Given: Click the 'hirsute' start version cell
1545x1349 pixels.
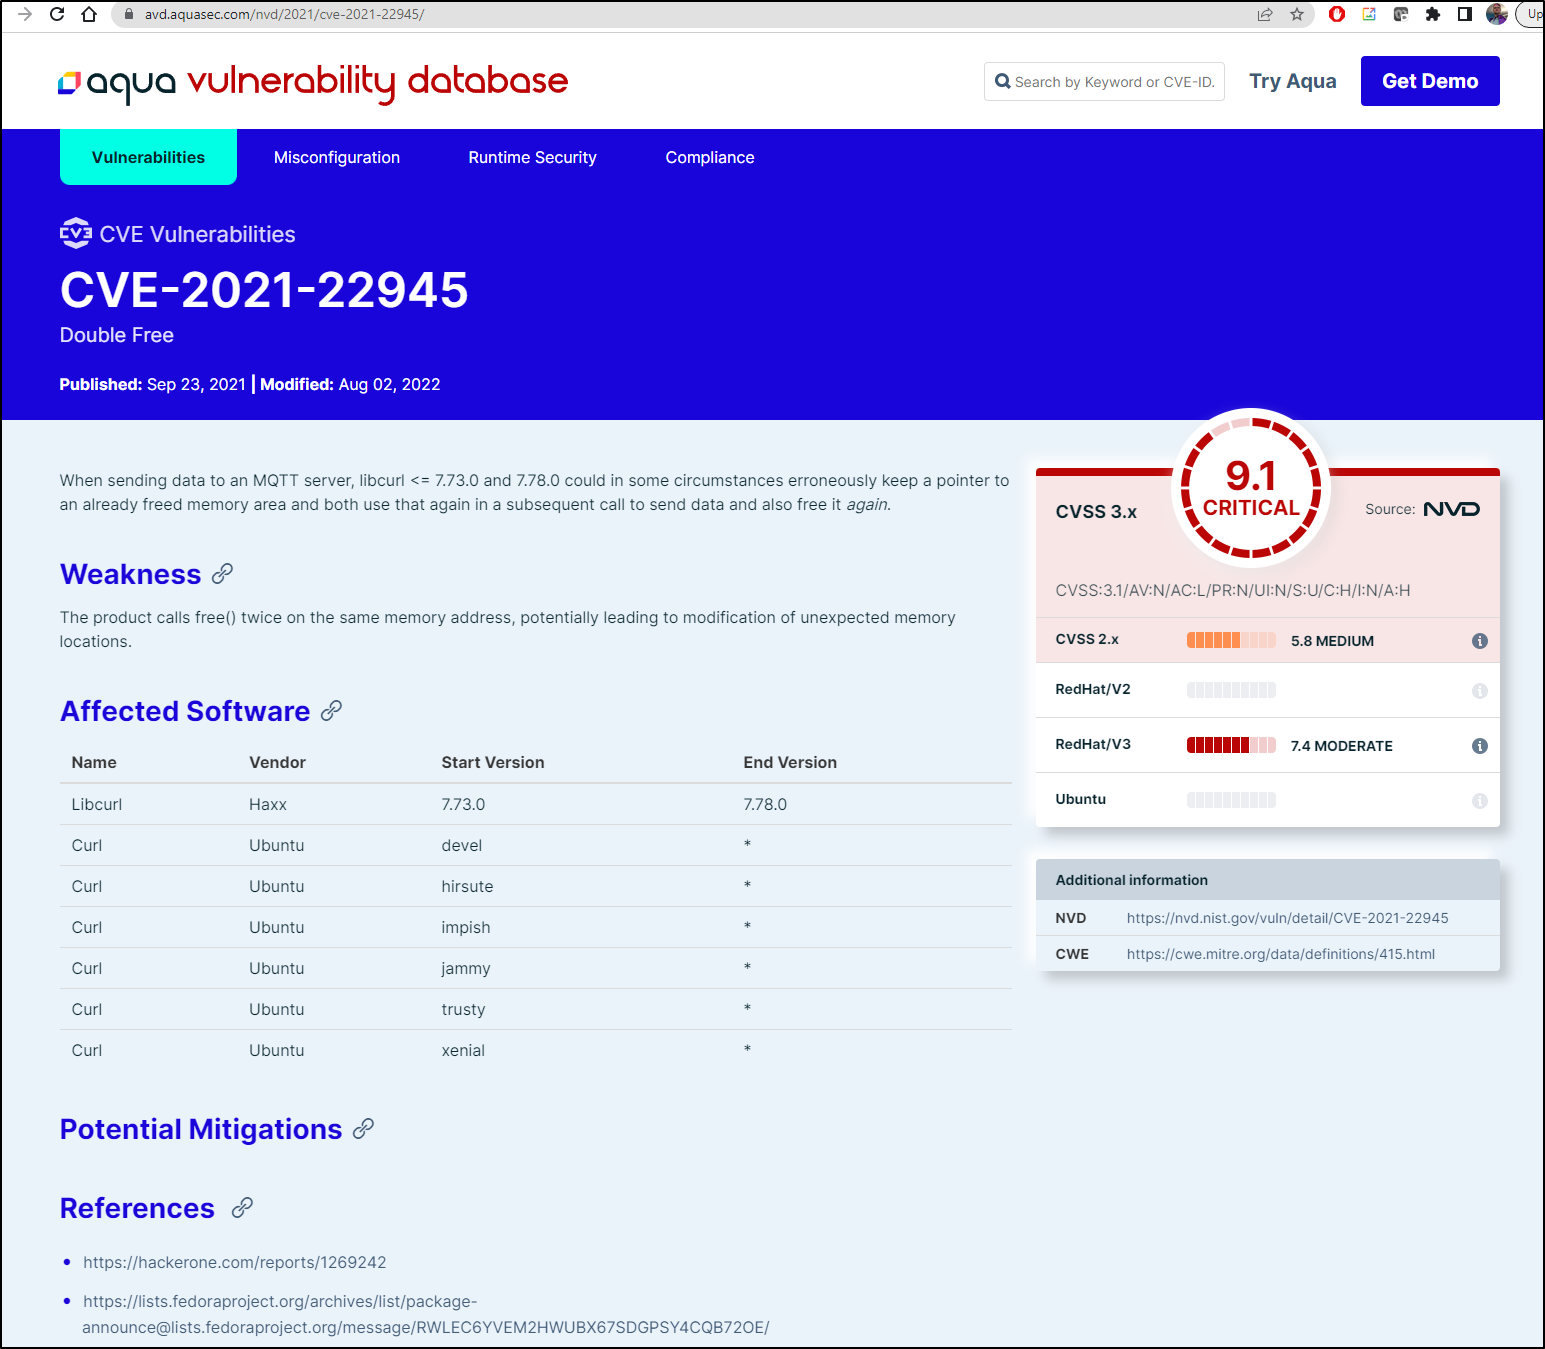Looking at the screenshot, I should point(467,886).
